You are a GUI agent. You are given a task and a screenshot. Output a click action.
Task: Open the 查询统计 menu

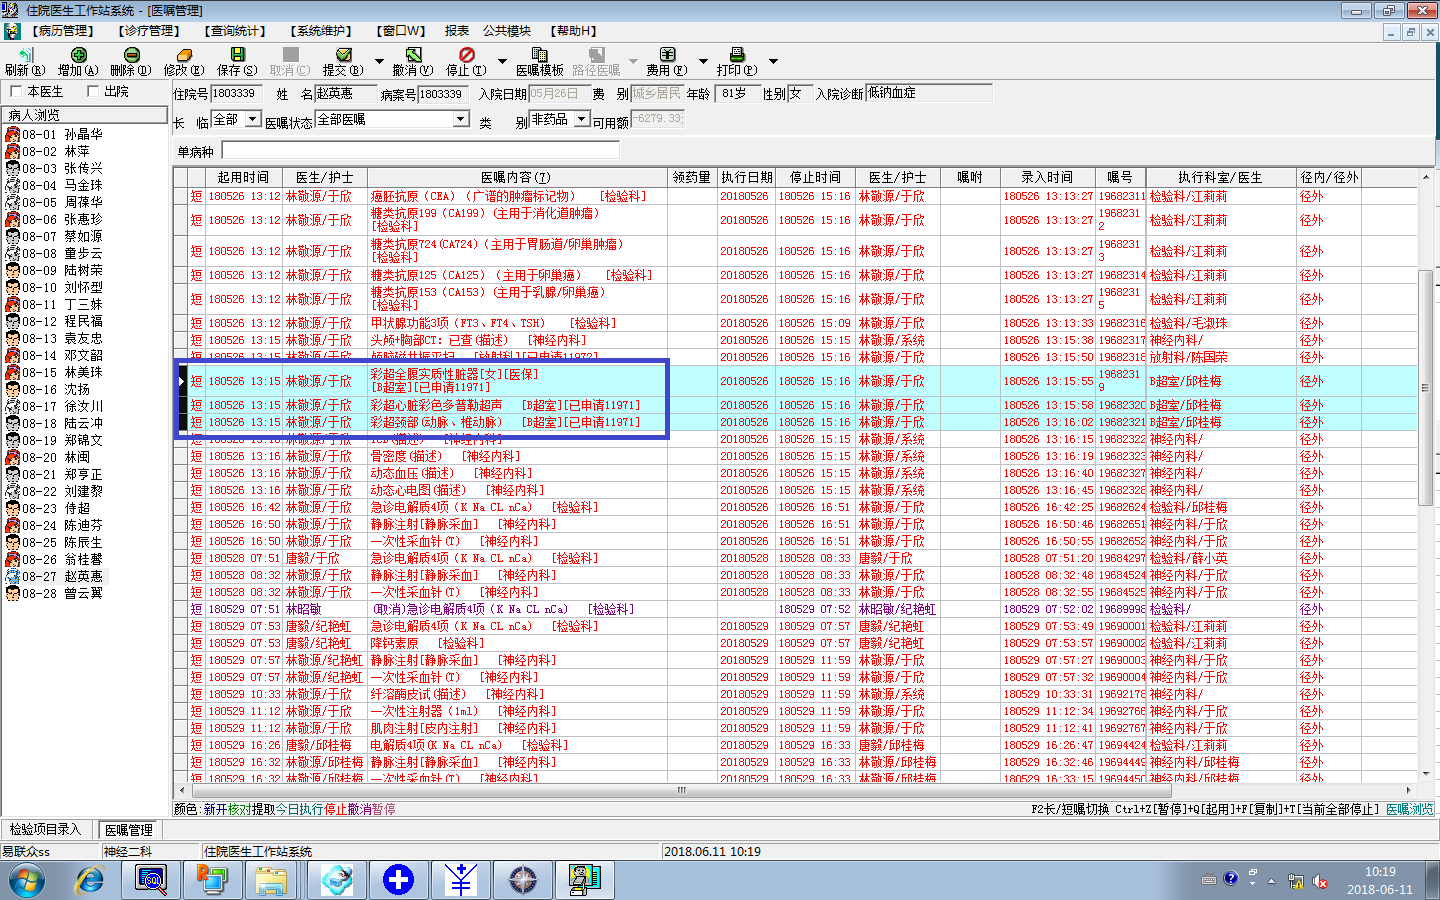[x=235, y=31]
